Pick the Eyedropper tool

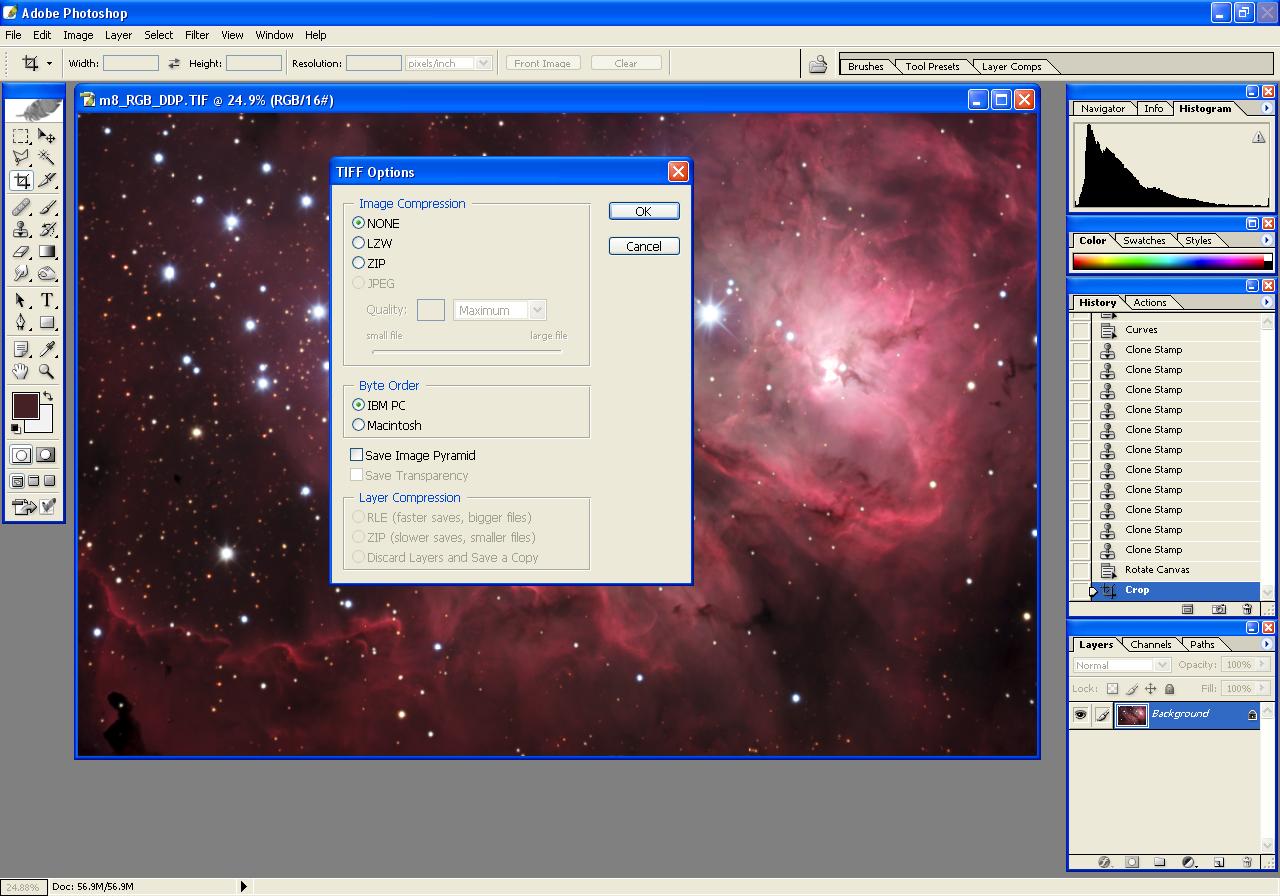[x=47, y=349]
